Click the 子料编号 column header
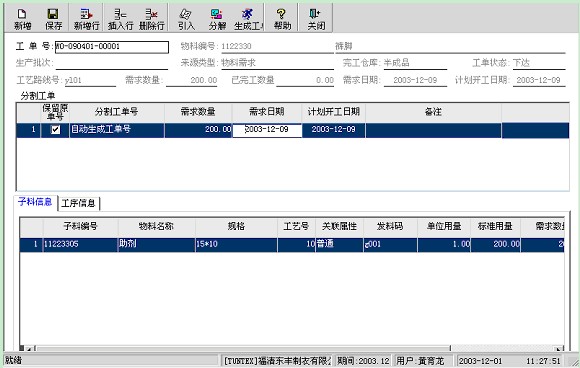 click(x=81, y=226)
